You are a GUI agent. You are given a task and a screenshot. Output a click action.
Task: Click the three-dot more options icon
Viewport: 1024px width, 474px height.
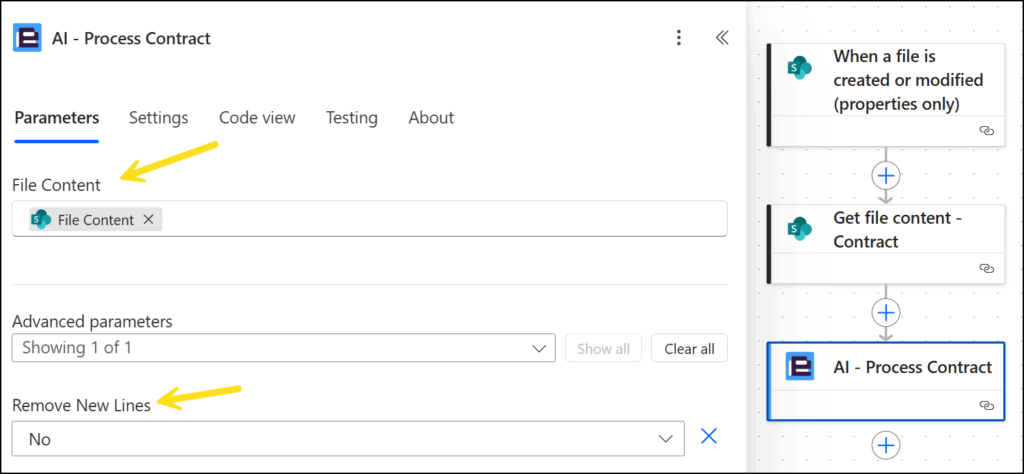point(679,38)
